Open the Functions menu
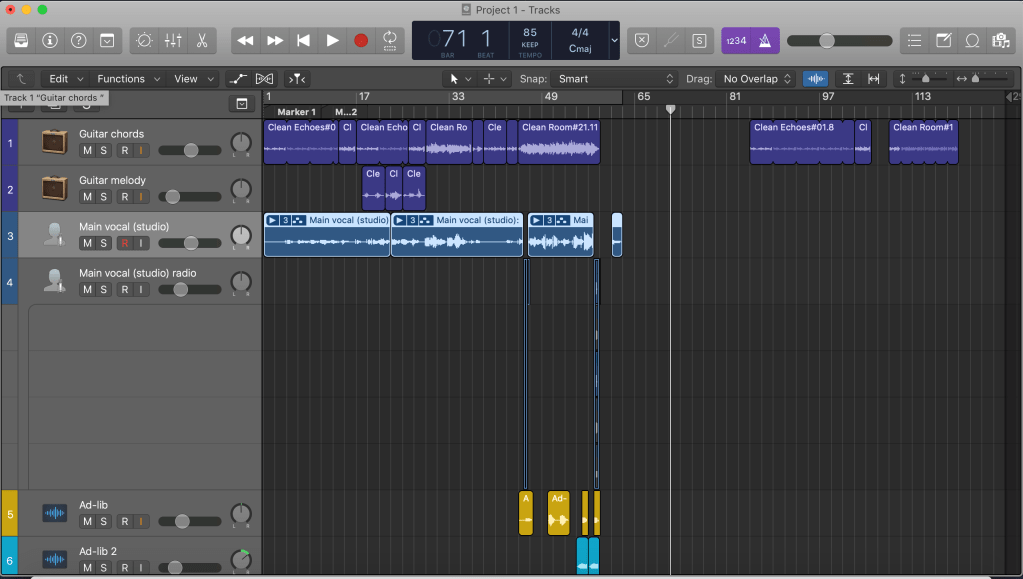Image resolution: width=1023 pixels, height=579 pixels. (128, 79)
